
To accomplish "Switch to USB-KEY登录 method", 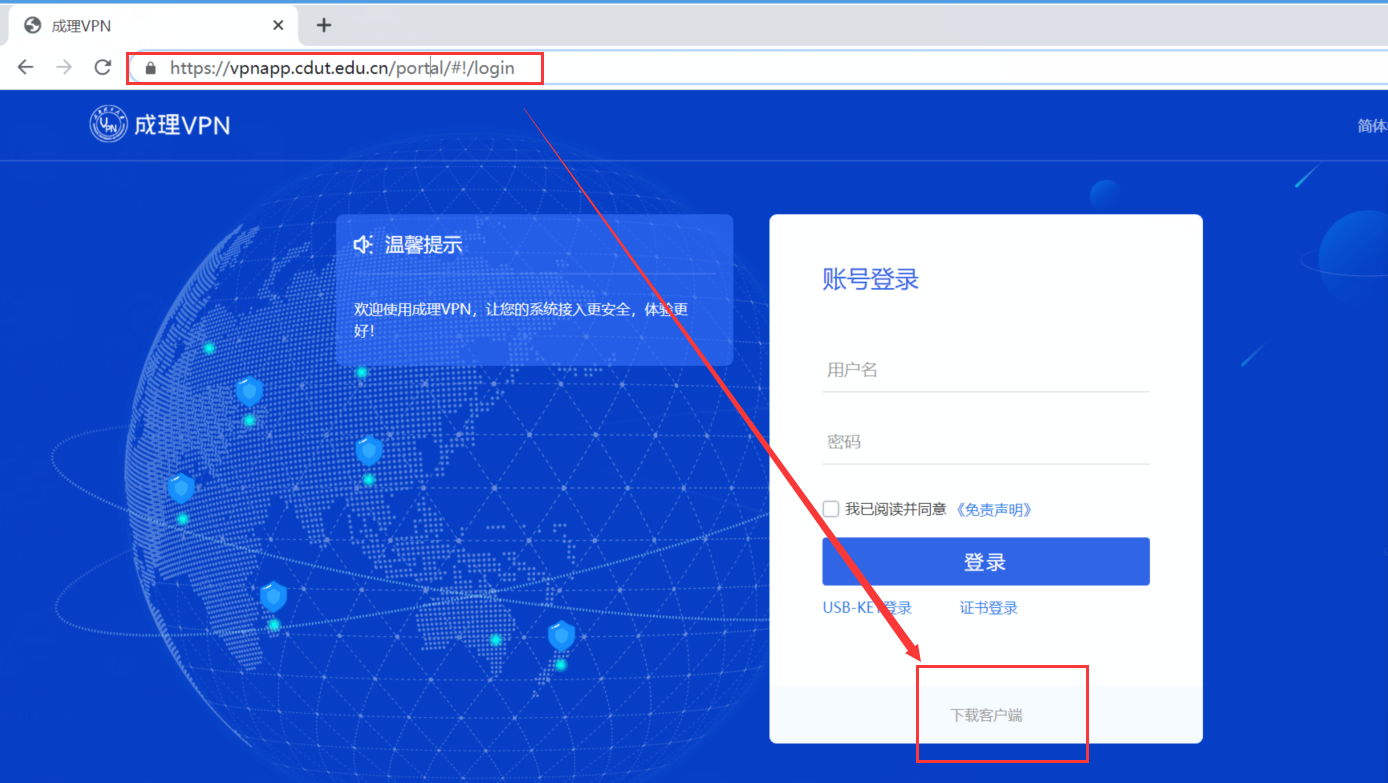I will (867, 608).
